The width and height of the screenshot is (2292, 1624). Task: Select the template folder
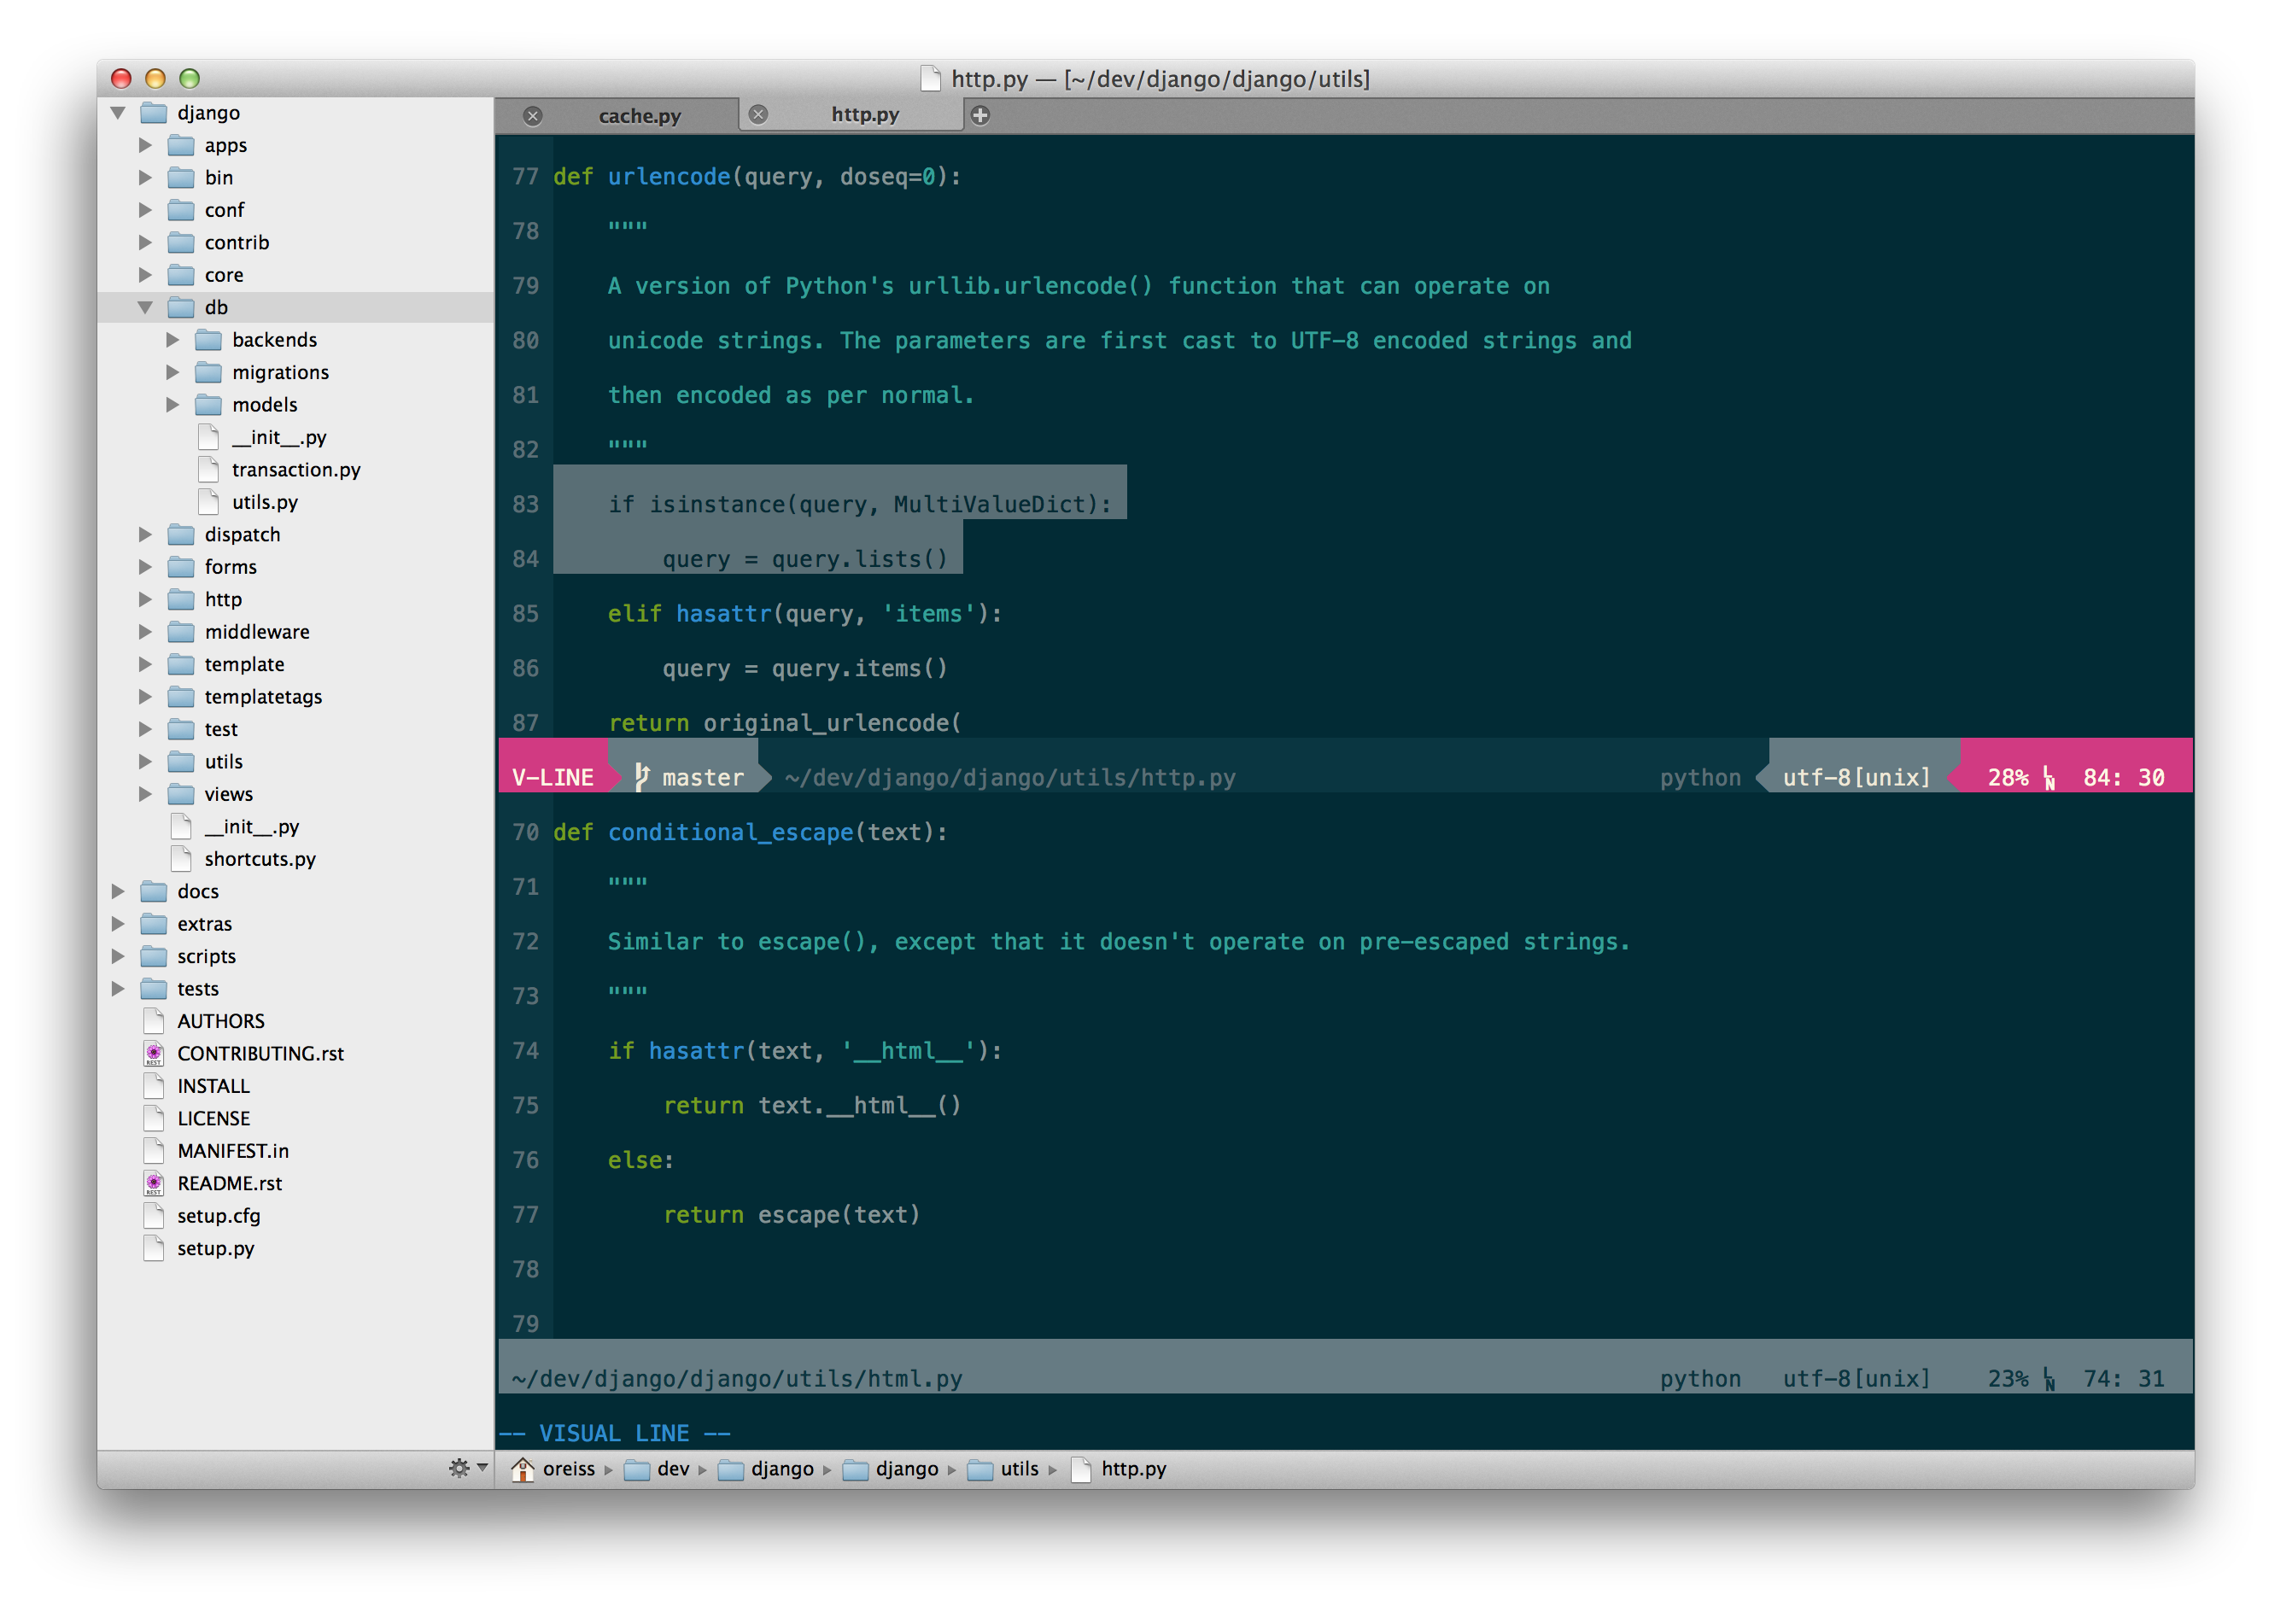(x=244, y=665)
